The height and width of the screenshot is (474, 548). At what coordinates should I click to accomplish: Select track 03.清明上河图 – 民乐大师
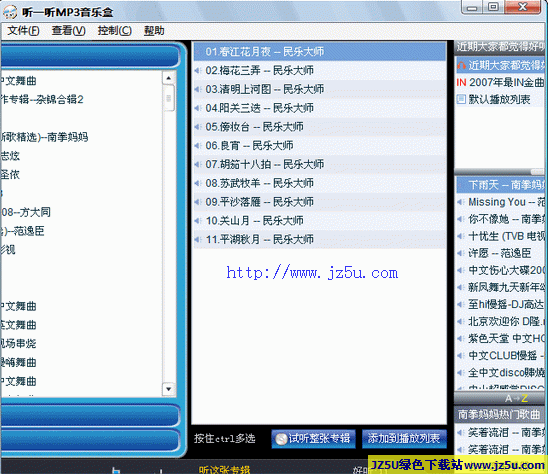[x=320, y=89]
